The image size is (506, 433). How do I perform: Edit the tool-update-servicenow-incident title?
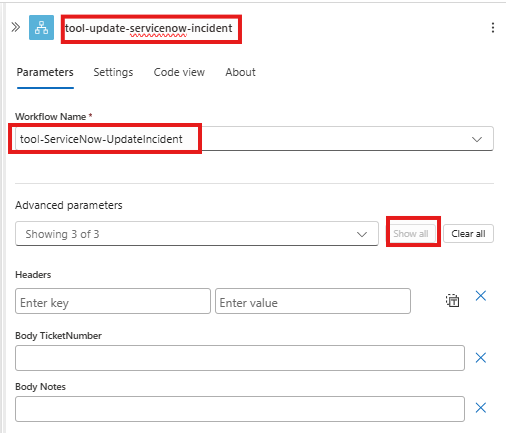[x=149, y=28]
